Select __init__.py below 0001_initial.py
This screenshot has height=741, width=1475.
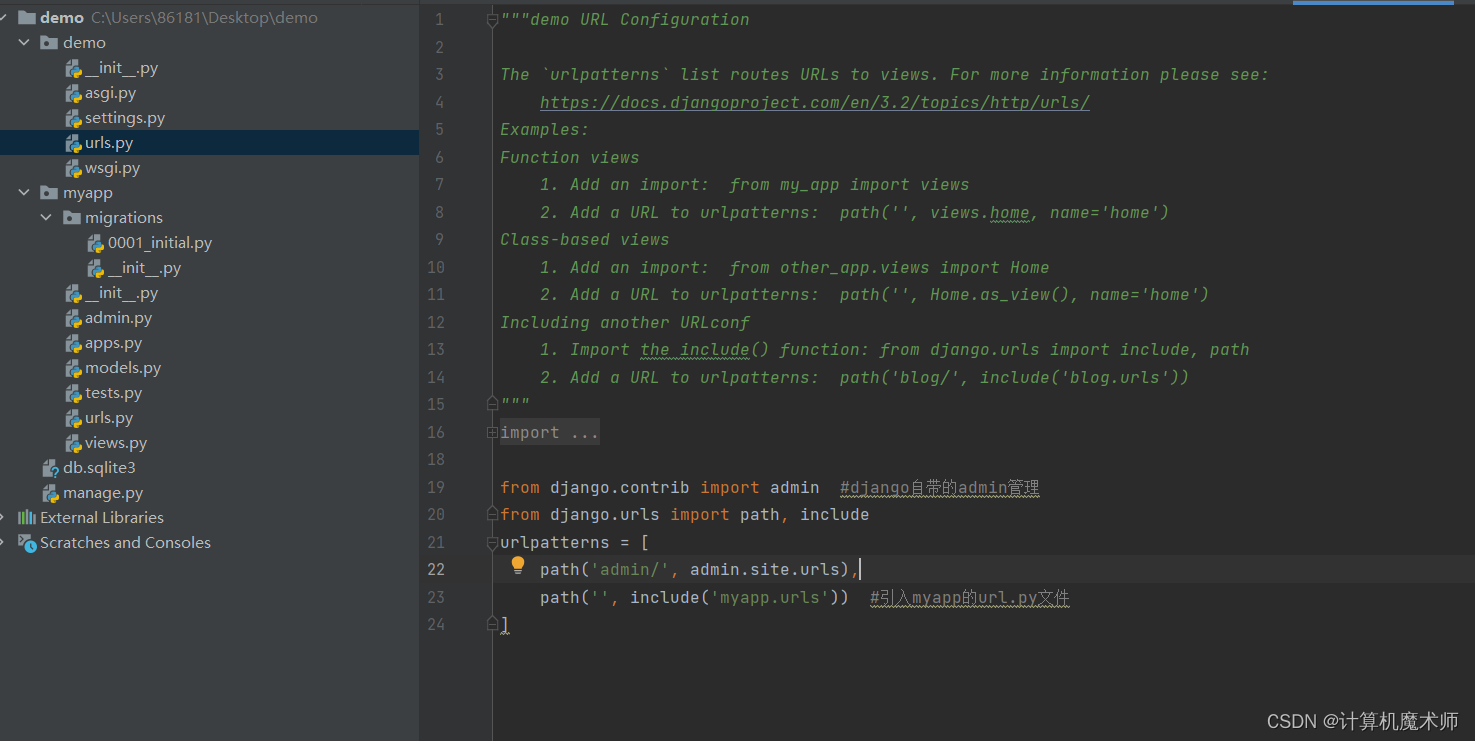145,268
